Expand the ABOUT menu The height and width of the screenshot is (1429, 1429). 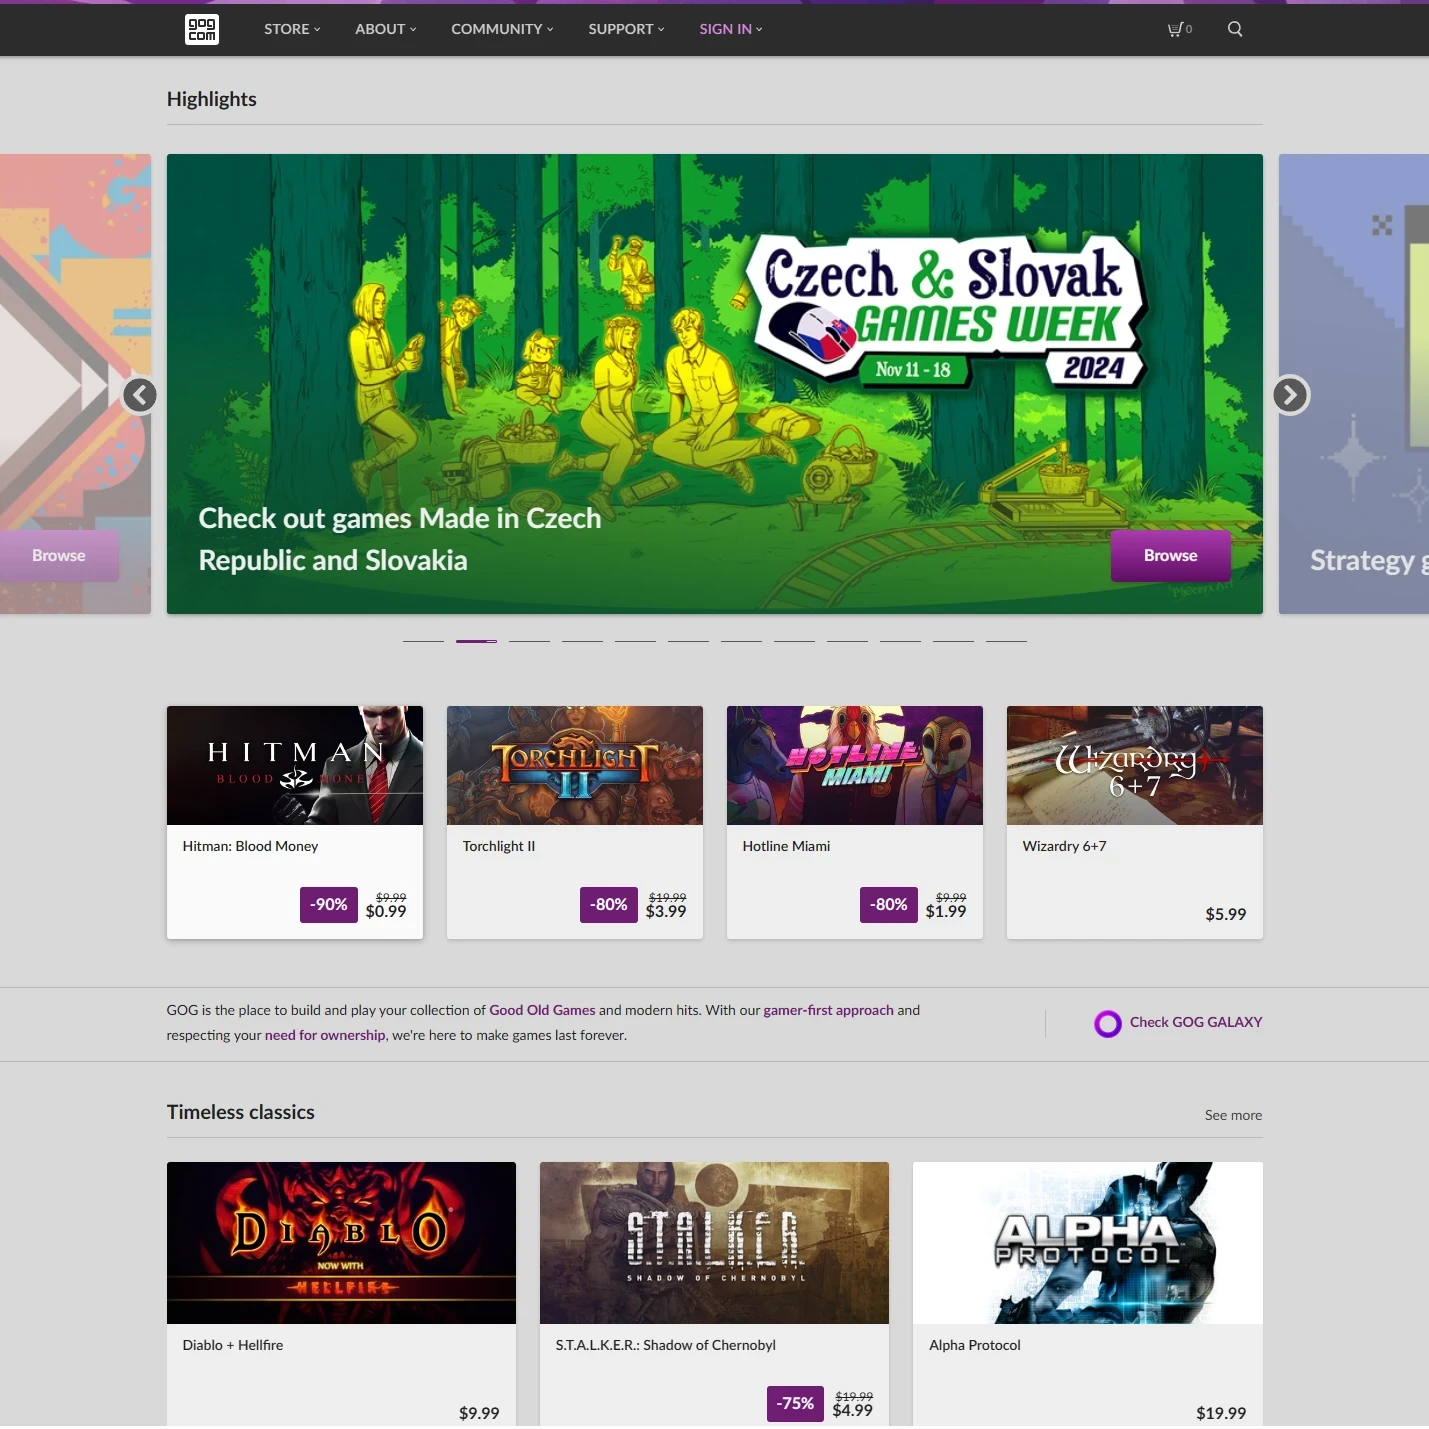click(383, 29)
